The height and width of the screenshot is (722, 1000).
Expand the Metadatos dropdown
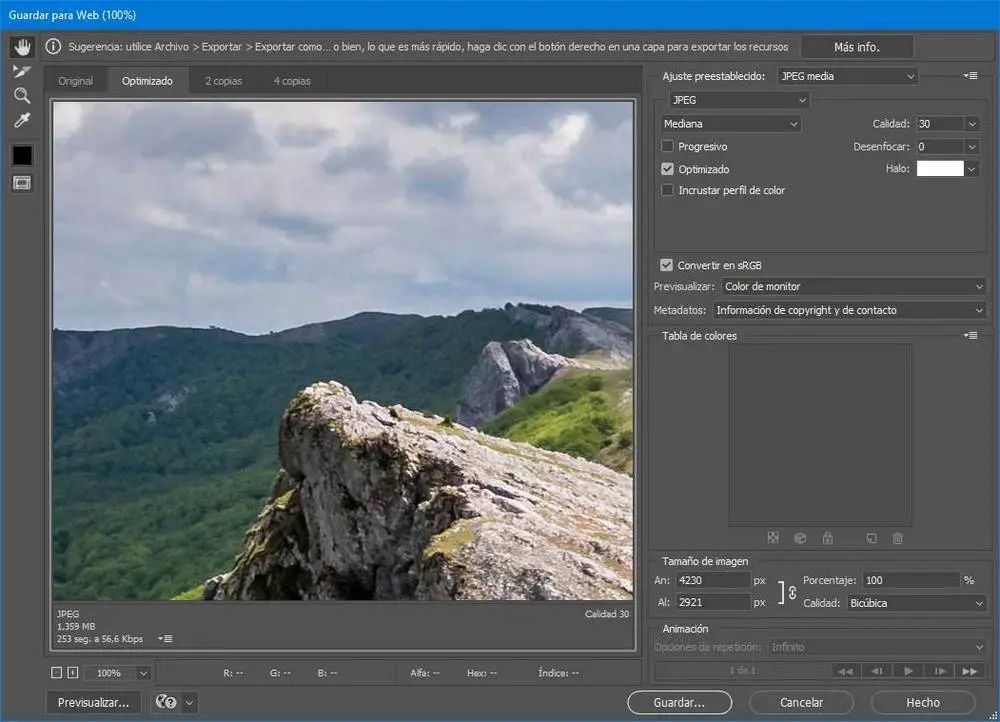pos(849,310)
